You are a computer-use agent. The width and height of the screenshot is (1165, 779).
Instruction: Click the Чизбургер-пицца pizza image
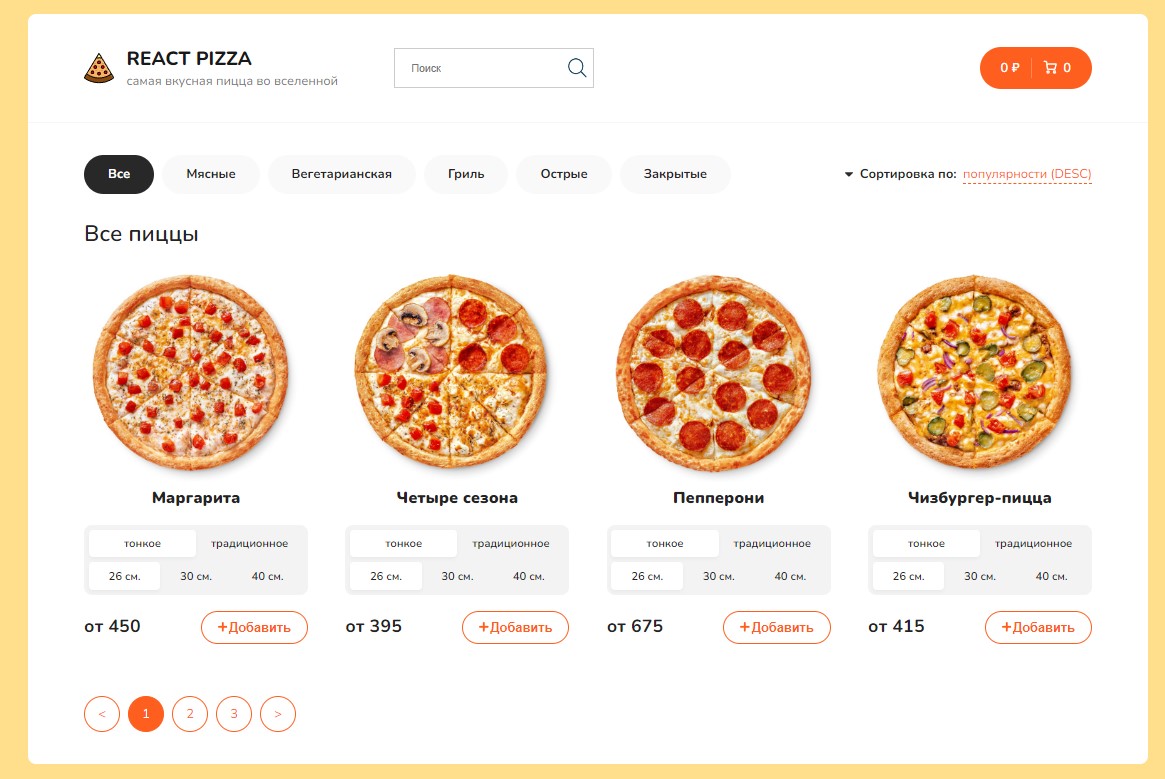(975, 373)
